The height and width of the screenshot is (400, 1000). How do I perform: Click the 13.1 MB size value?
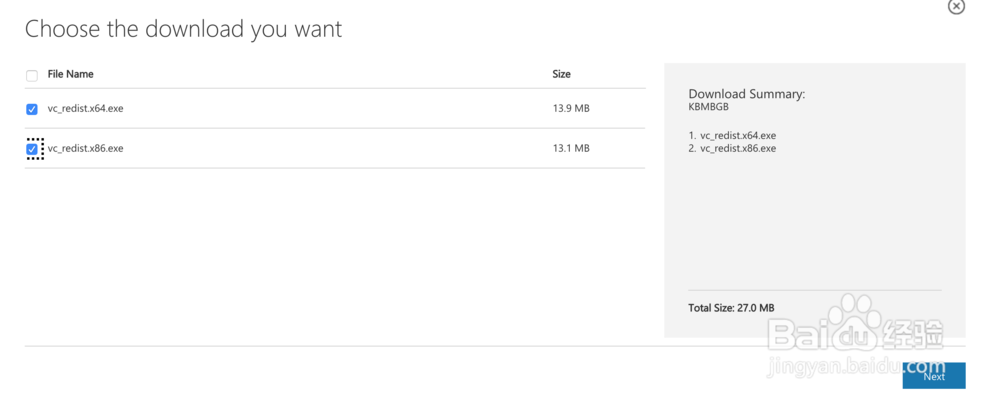tap(570, 148)
